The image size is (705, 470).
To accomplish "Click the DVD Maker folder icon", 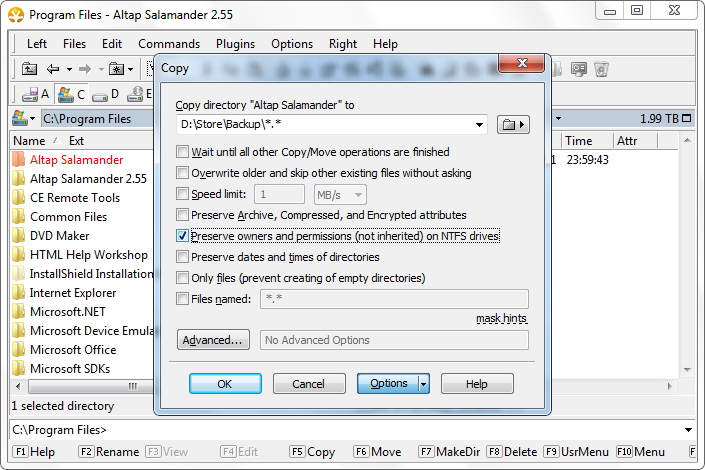I will coord(18,235).
